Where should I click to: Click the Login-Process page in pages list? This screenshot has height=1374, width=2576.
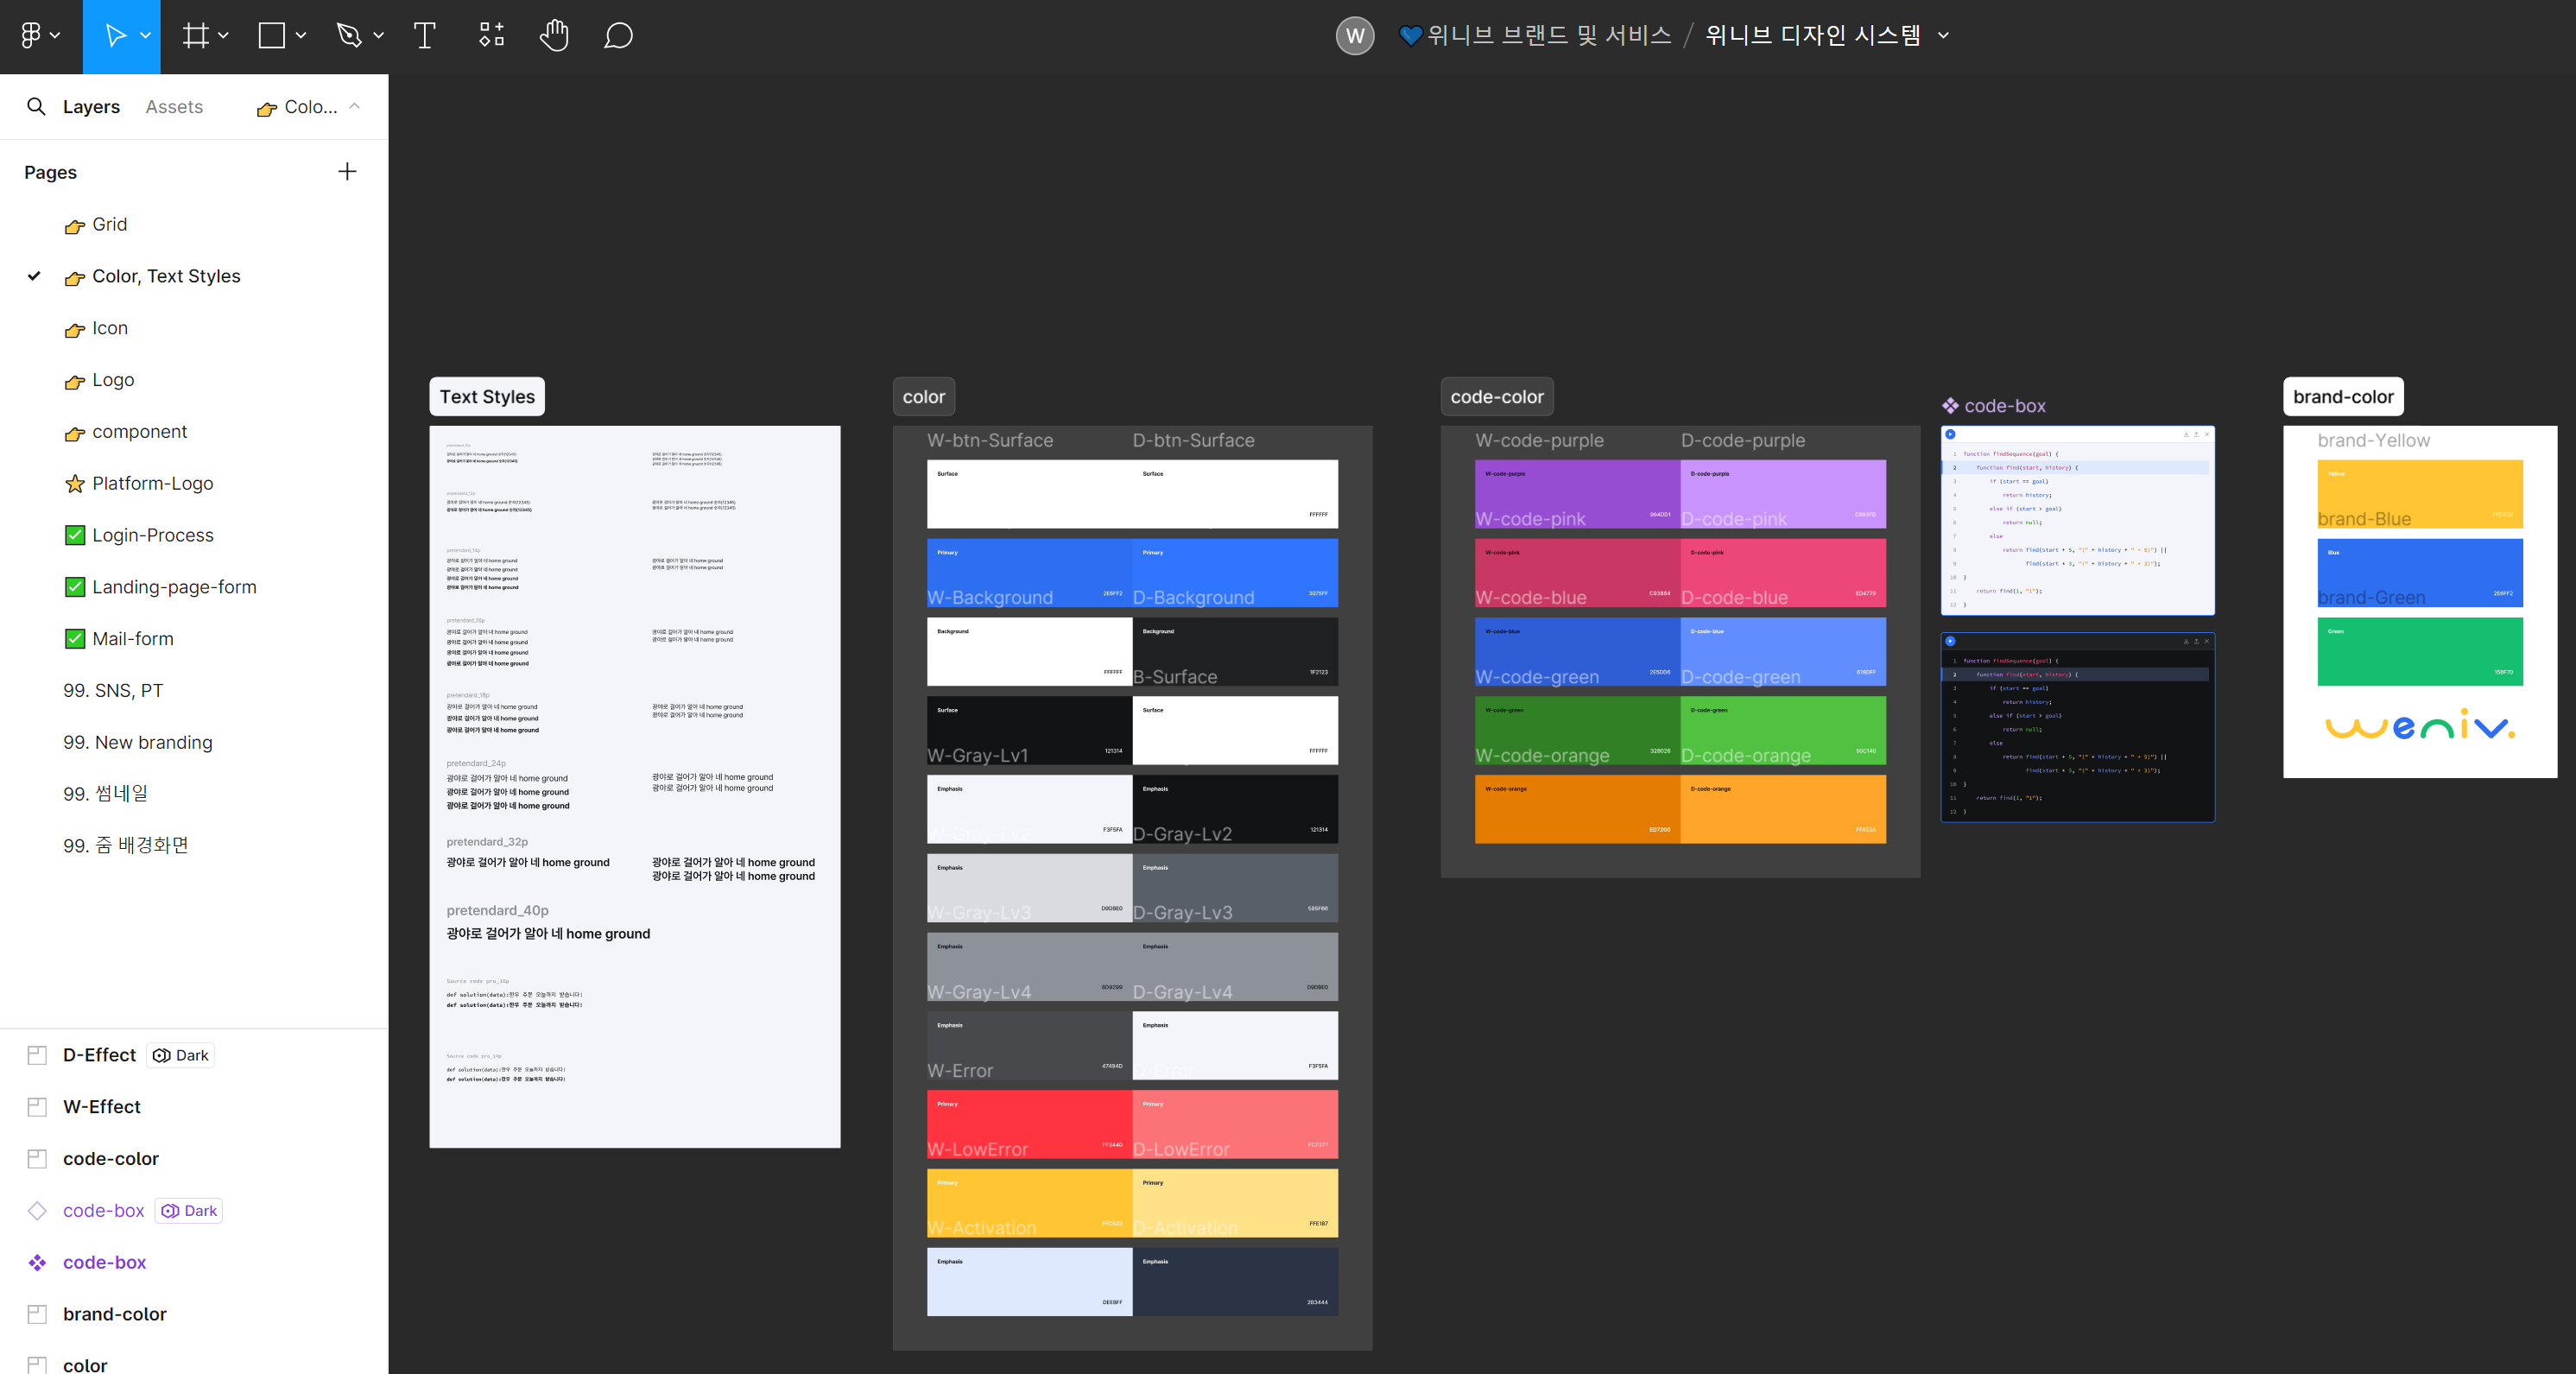tap(154, 534)
